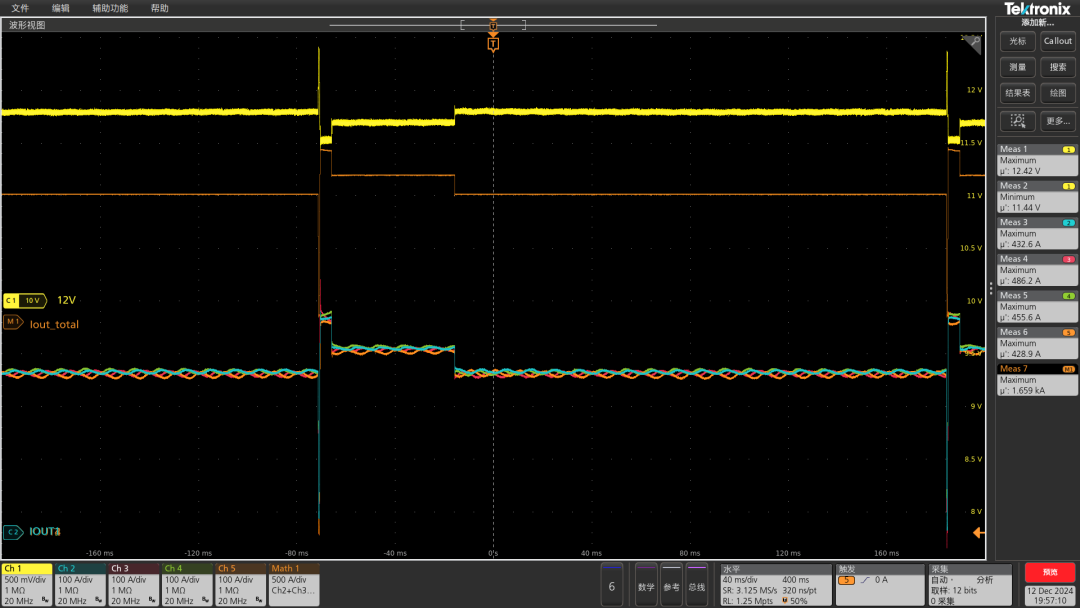Open the Ch 2 channel badge

(80, 585)
